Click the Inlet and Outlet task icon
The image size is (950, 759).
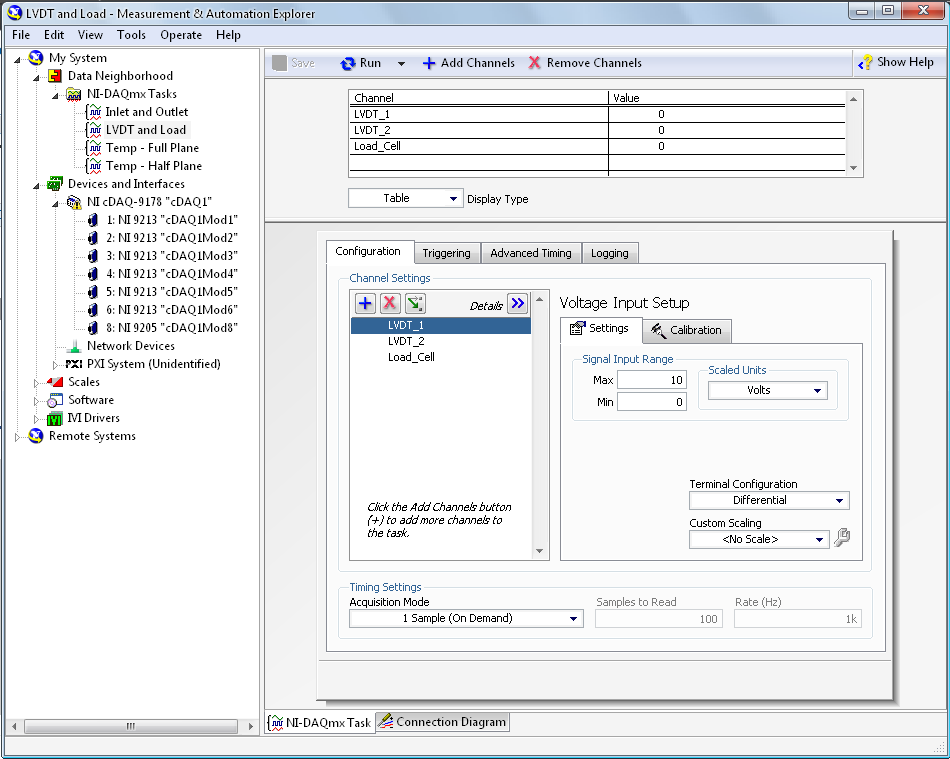click(94, 112)
